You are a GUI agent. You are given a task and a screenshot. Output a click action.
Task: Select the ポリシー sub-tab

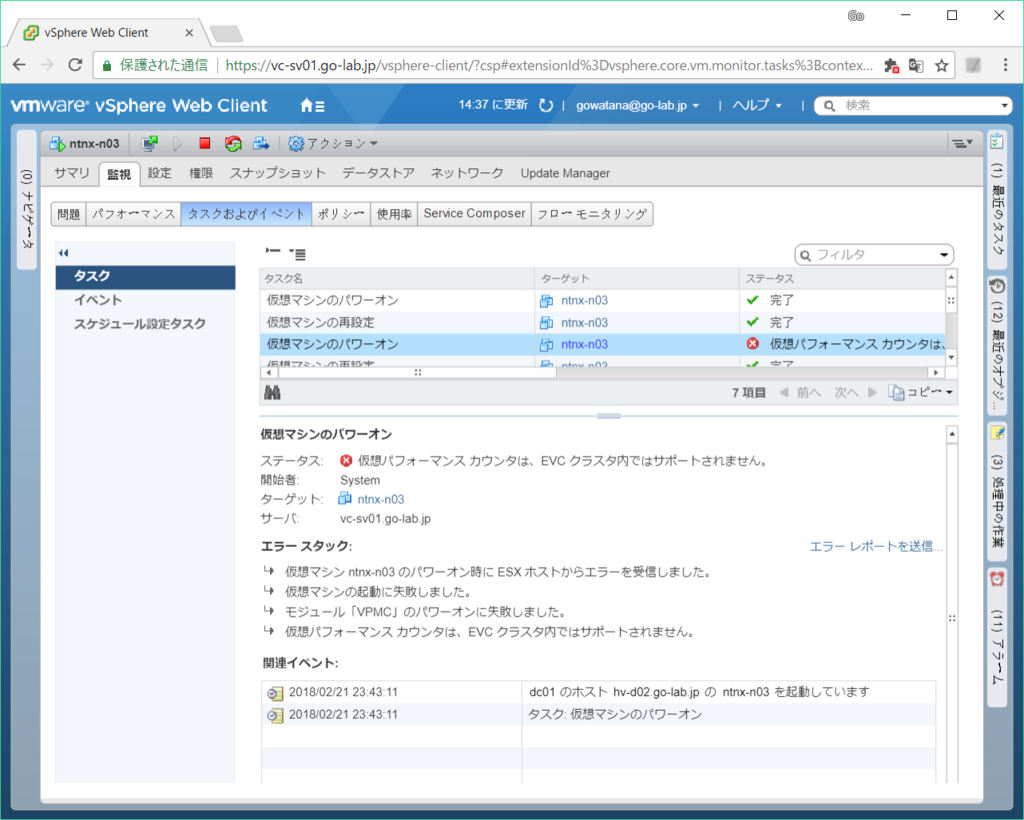coord(341,213)
